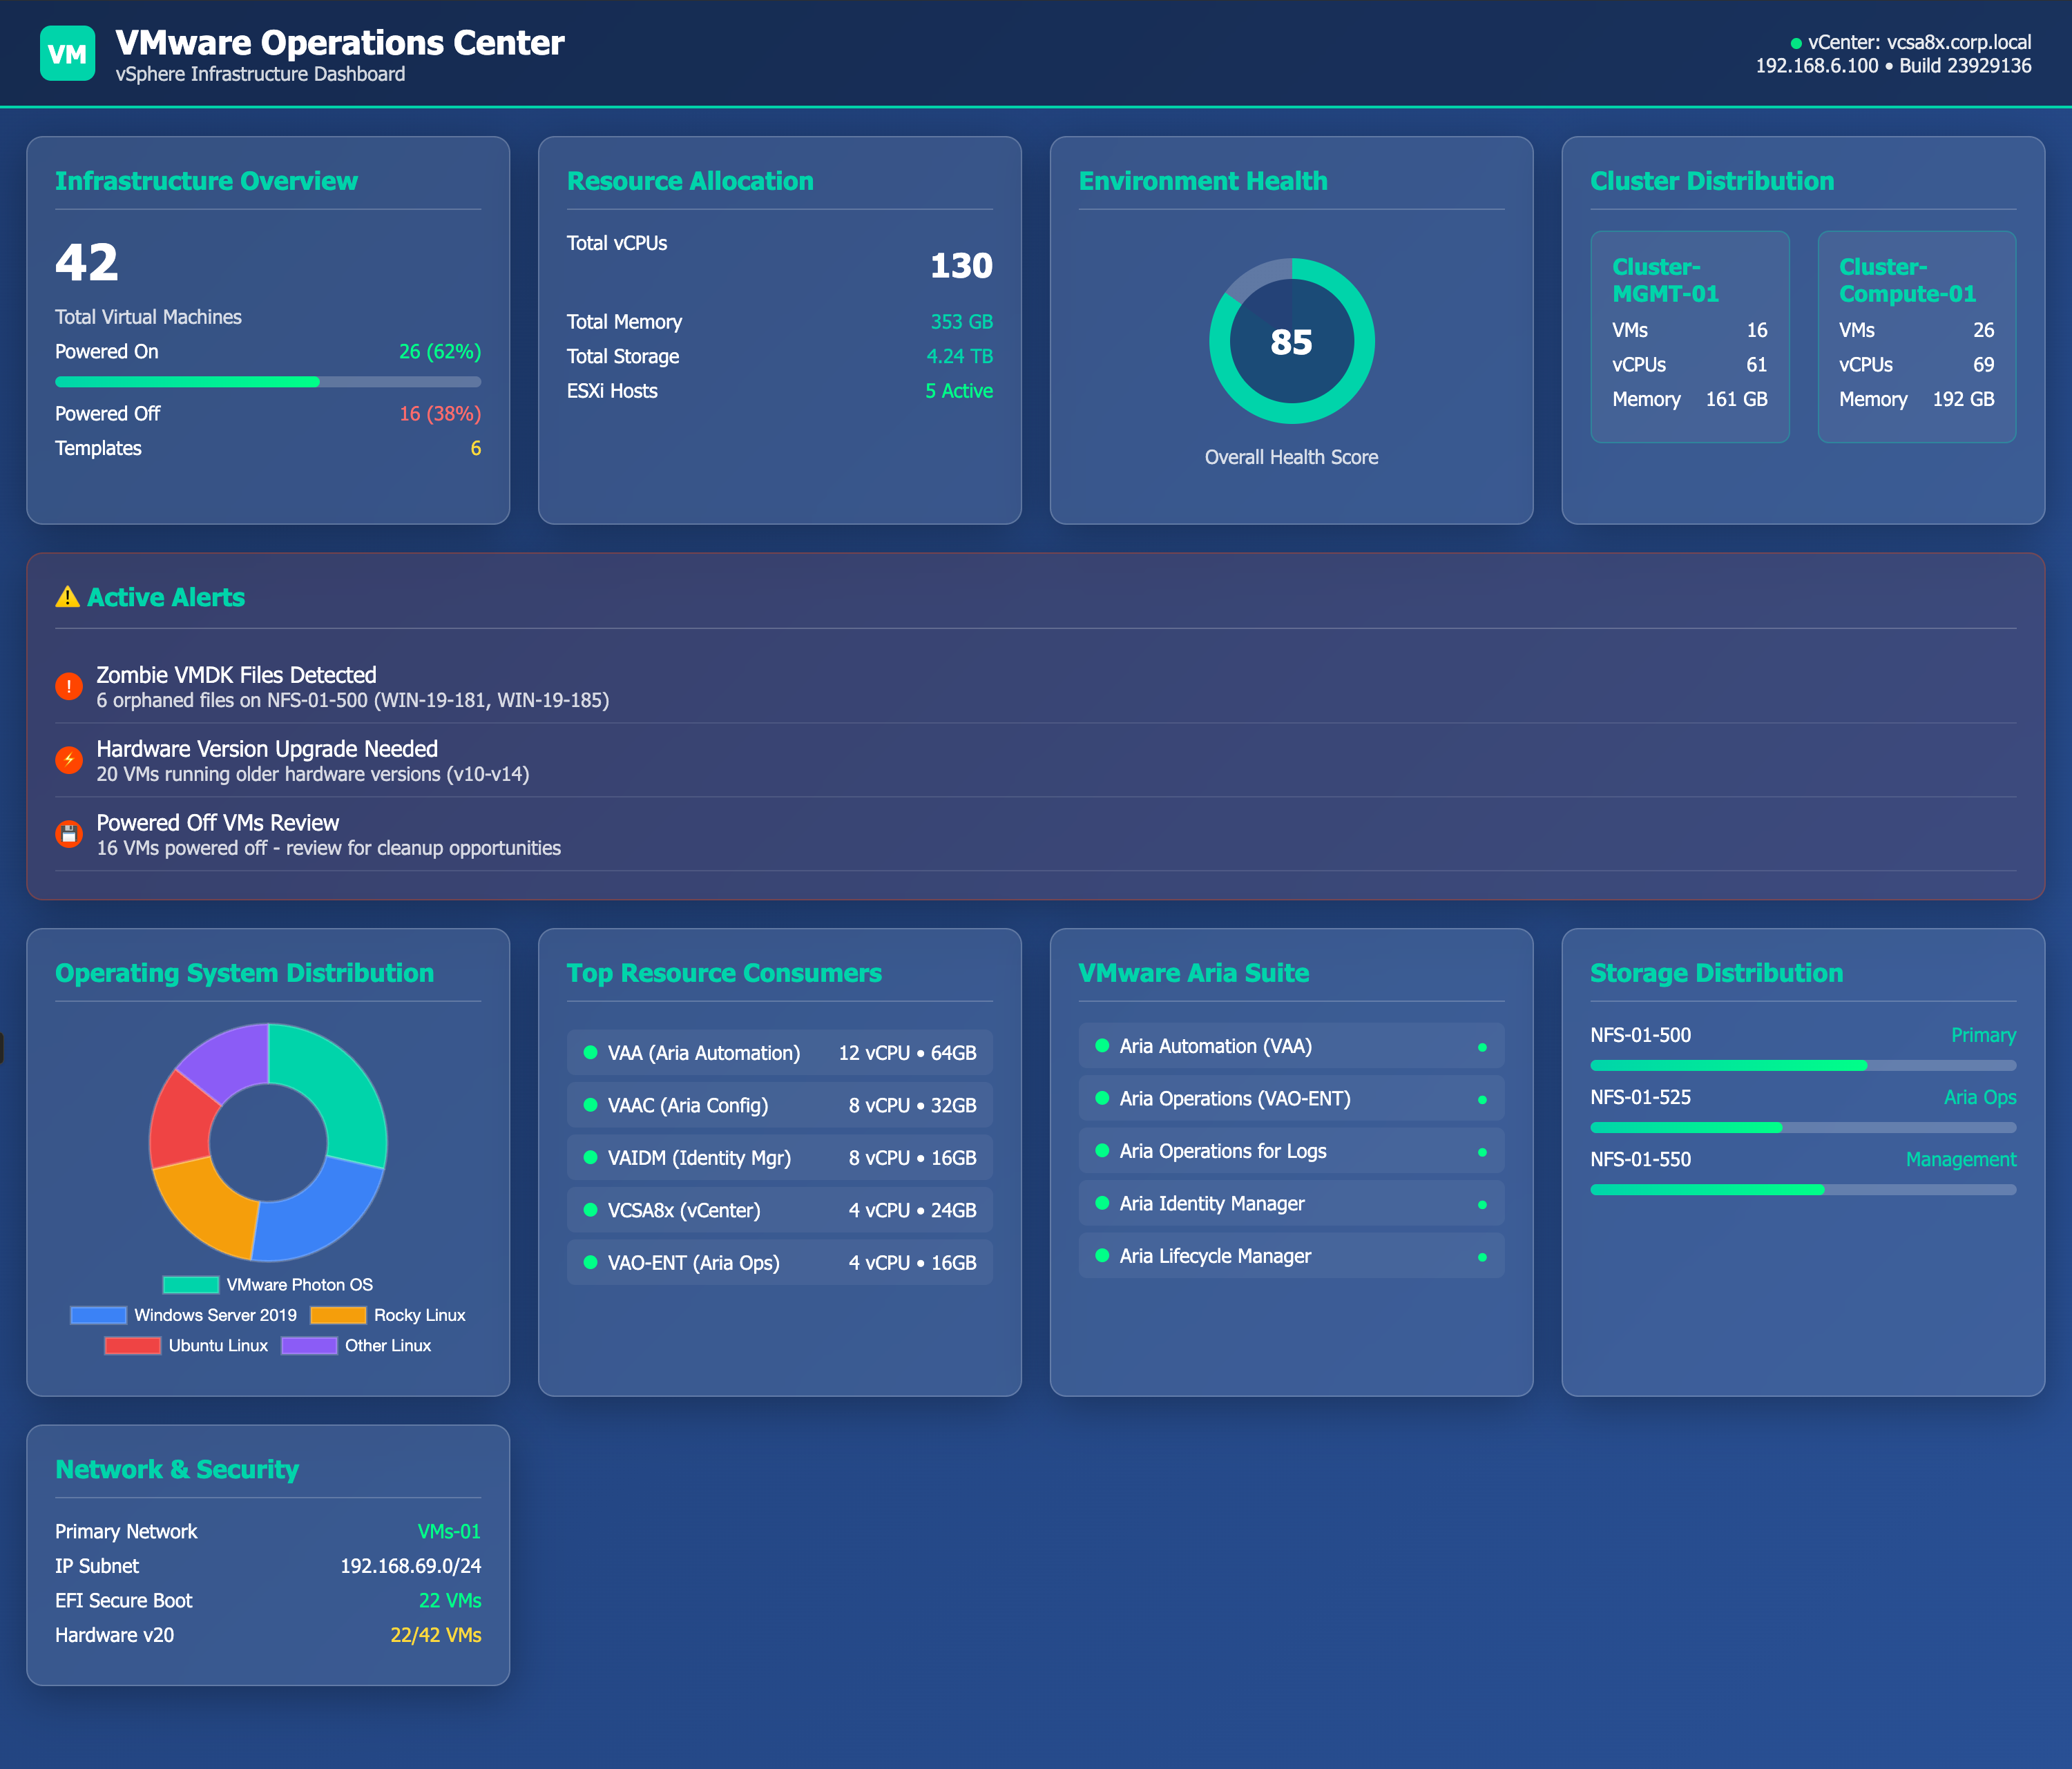This screenshot has height=1769, width=2072.
Task: Click the status dot beside Aria Automation (VAA)
Action: click(1102, 1046)
